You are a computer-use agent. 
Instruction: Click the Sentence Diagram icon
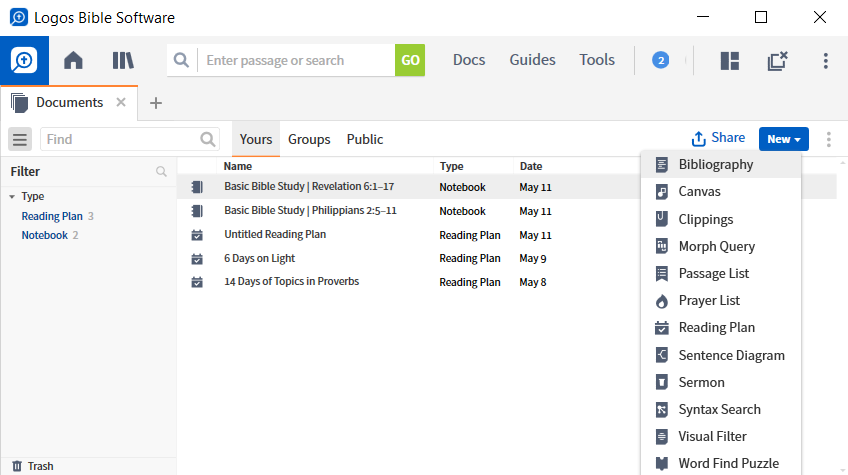click(661, 355)
